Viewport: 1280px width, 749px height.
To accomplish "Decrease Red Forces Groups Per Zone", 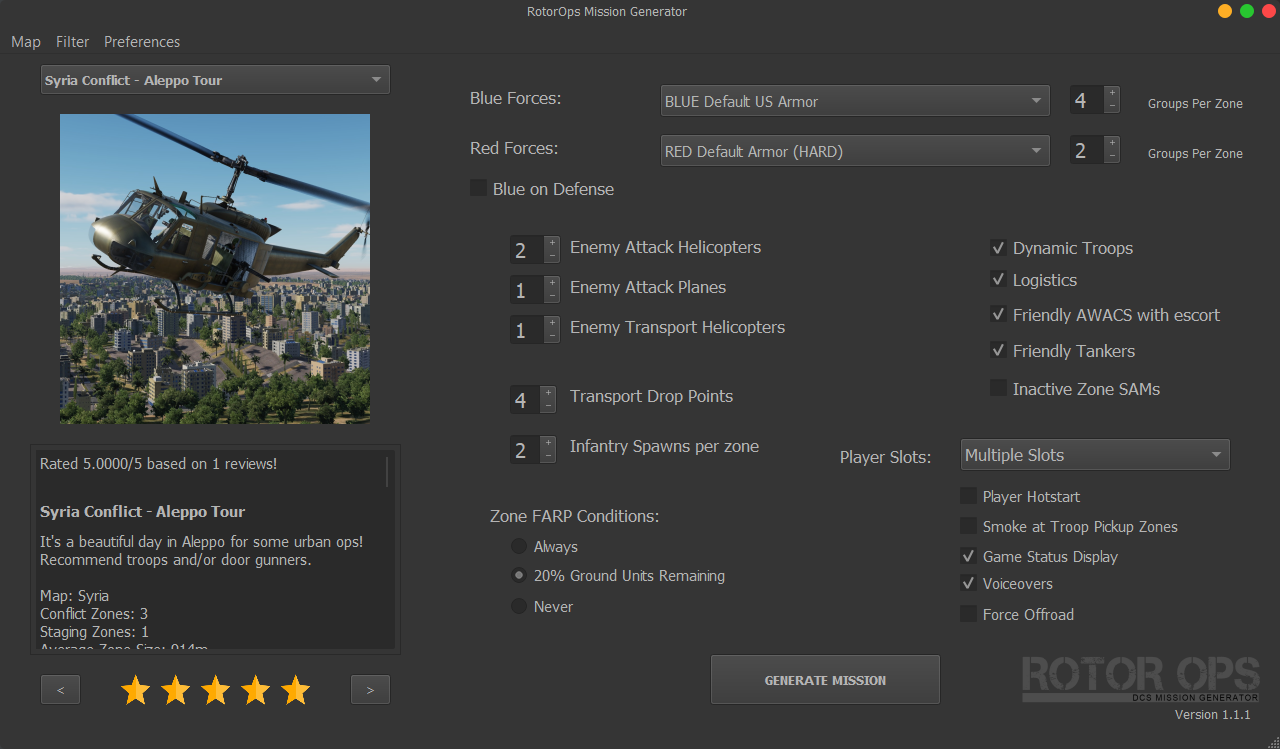I will click(x=1111, y=157).
